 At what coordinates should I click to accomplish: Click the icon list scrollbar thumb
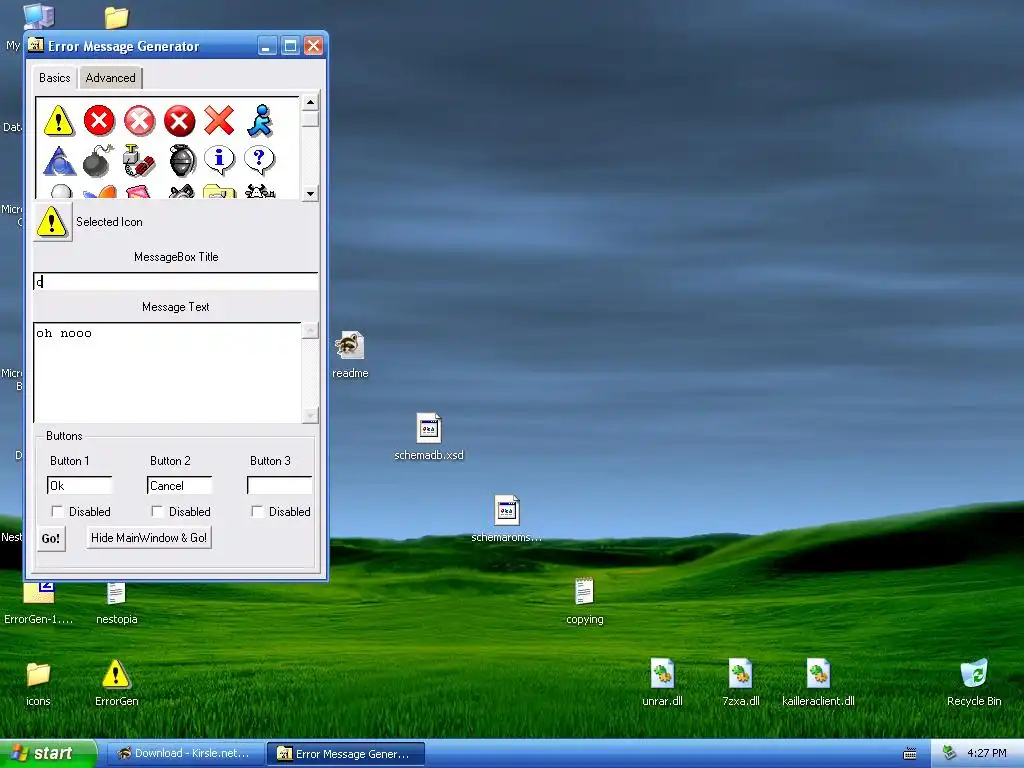[310, 118]
